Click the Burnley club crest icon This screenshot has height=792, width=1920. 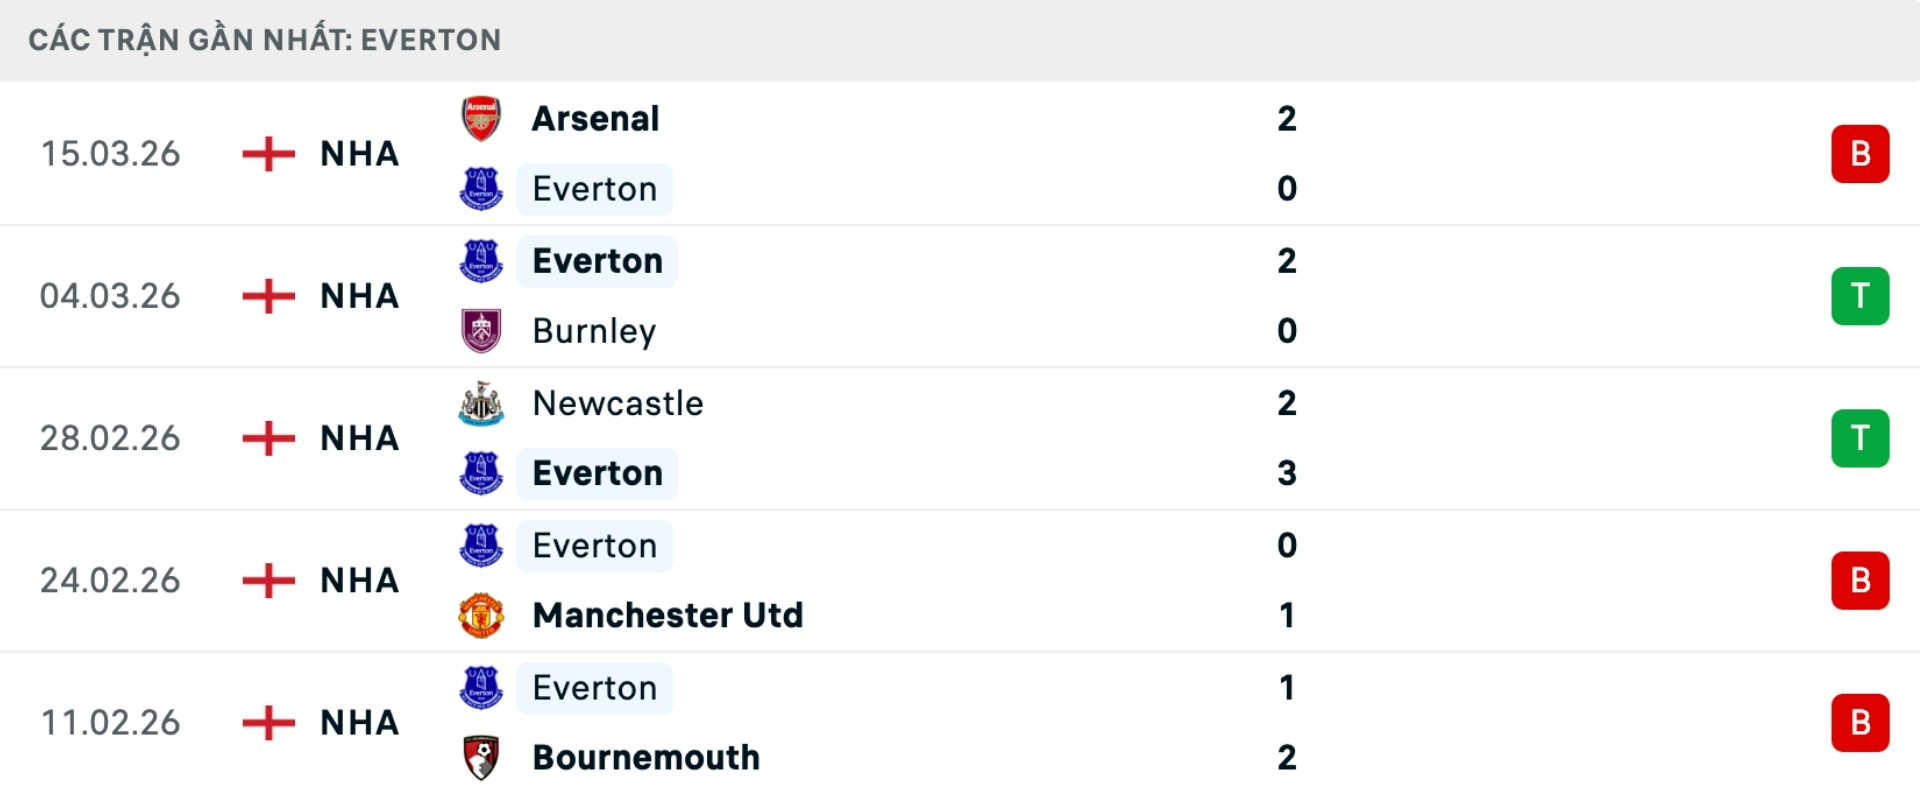coord(481,331)
